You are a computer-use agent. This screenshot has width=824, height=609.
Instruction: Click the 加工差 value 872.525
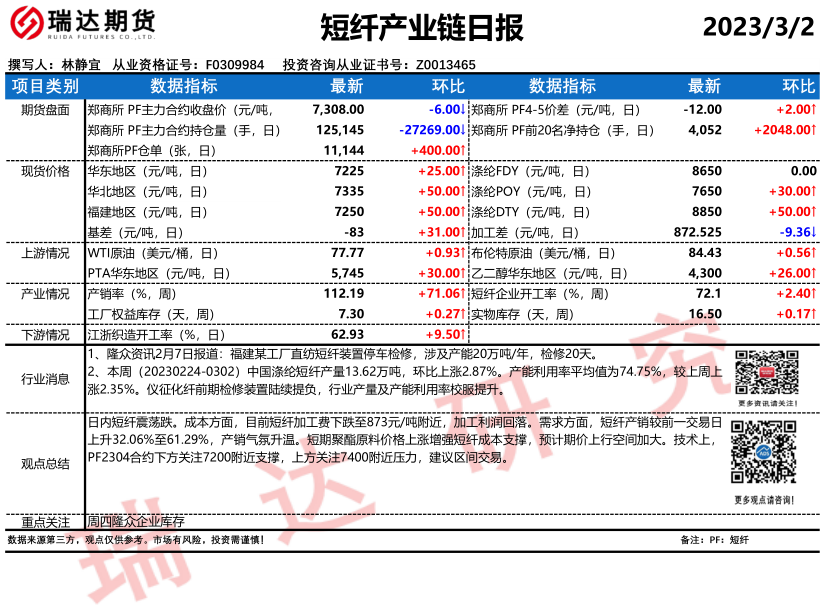[x=698, y=231]
